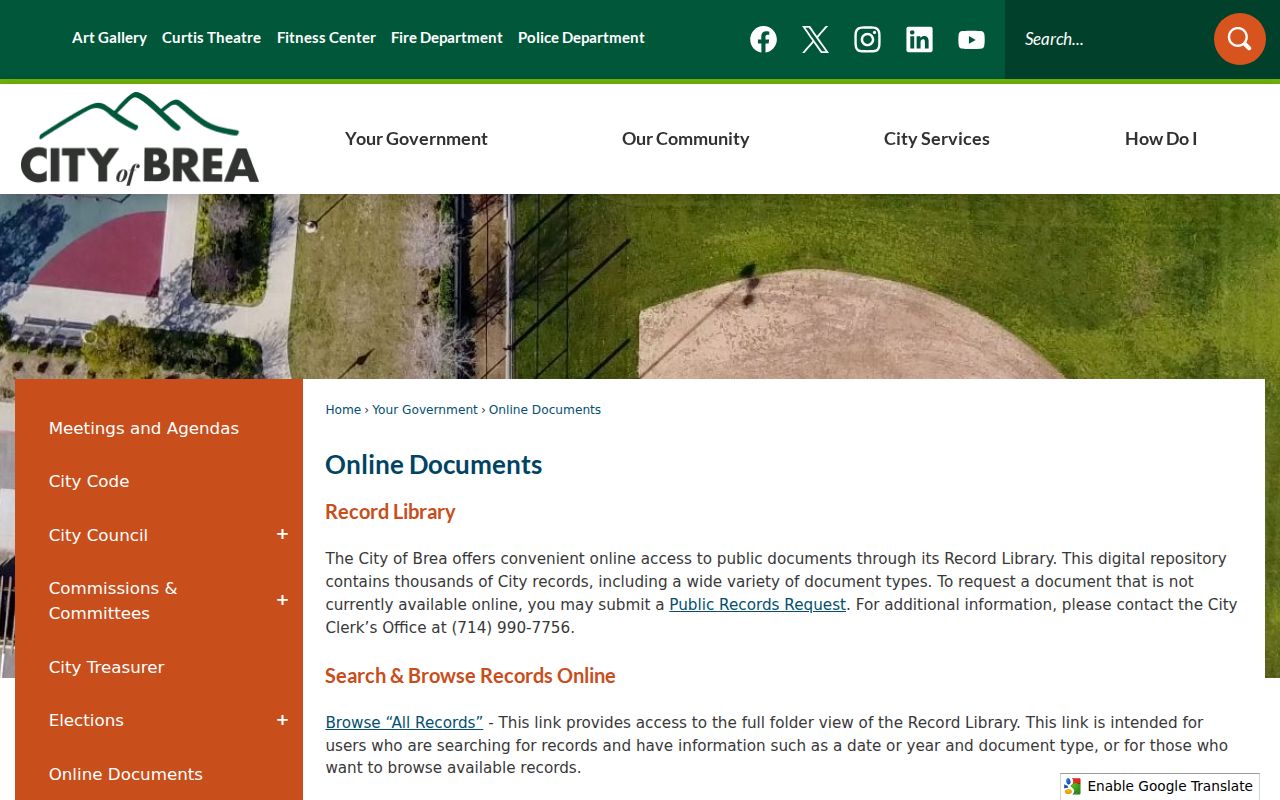Go to Curtis Theatre link
This screenshot has width=1280, height=800.
click(211, 37)
